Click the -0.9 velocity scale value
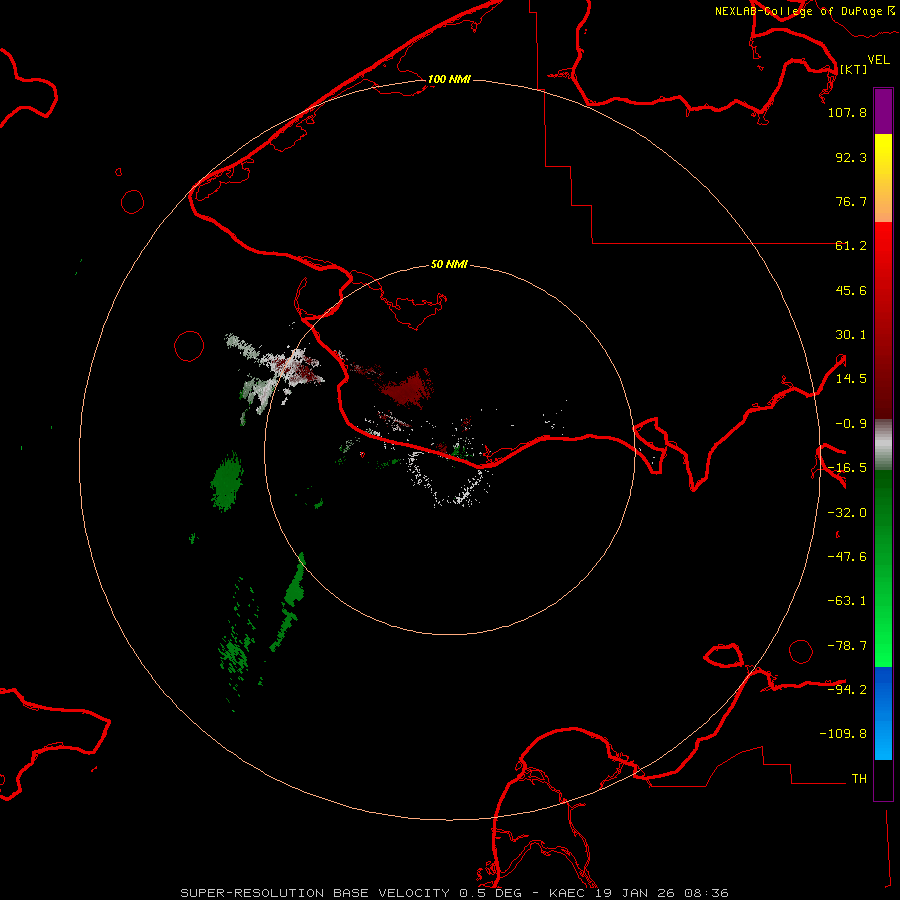 coord(851,424)
